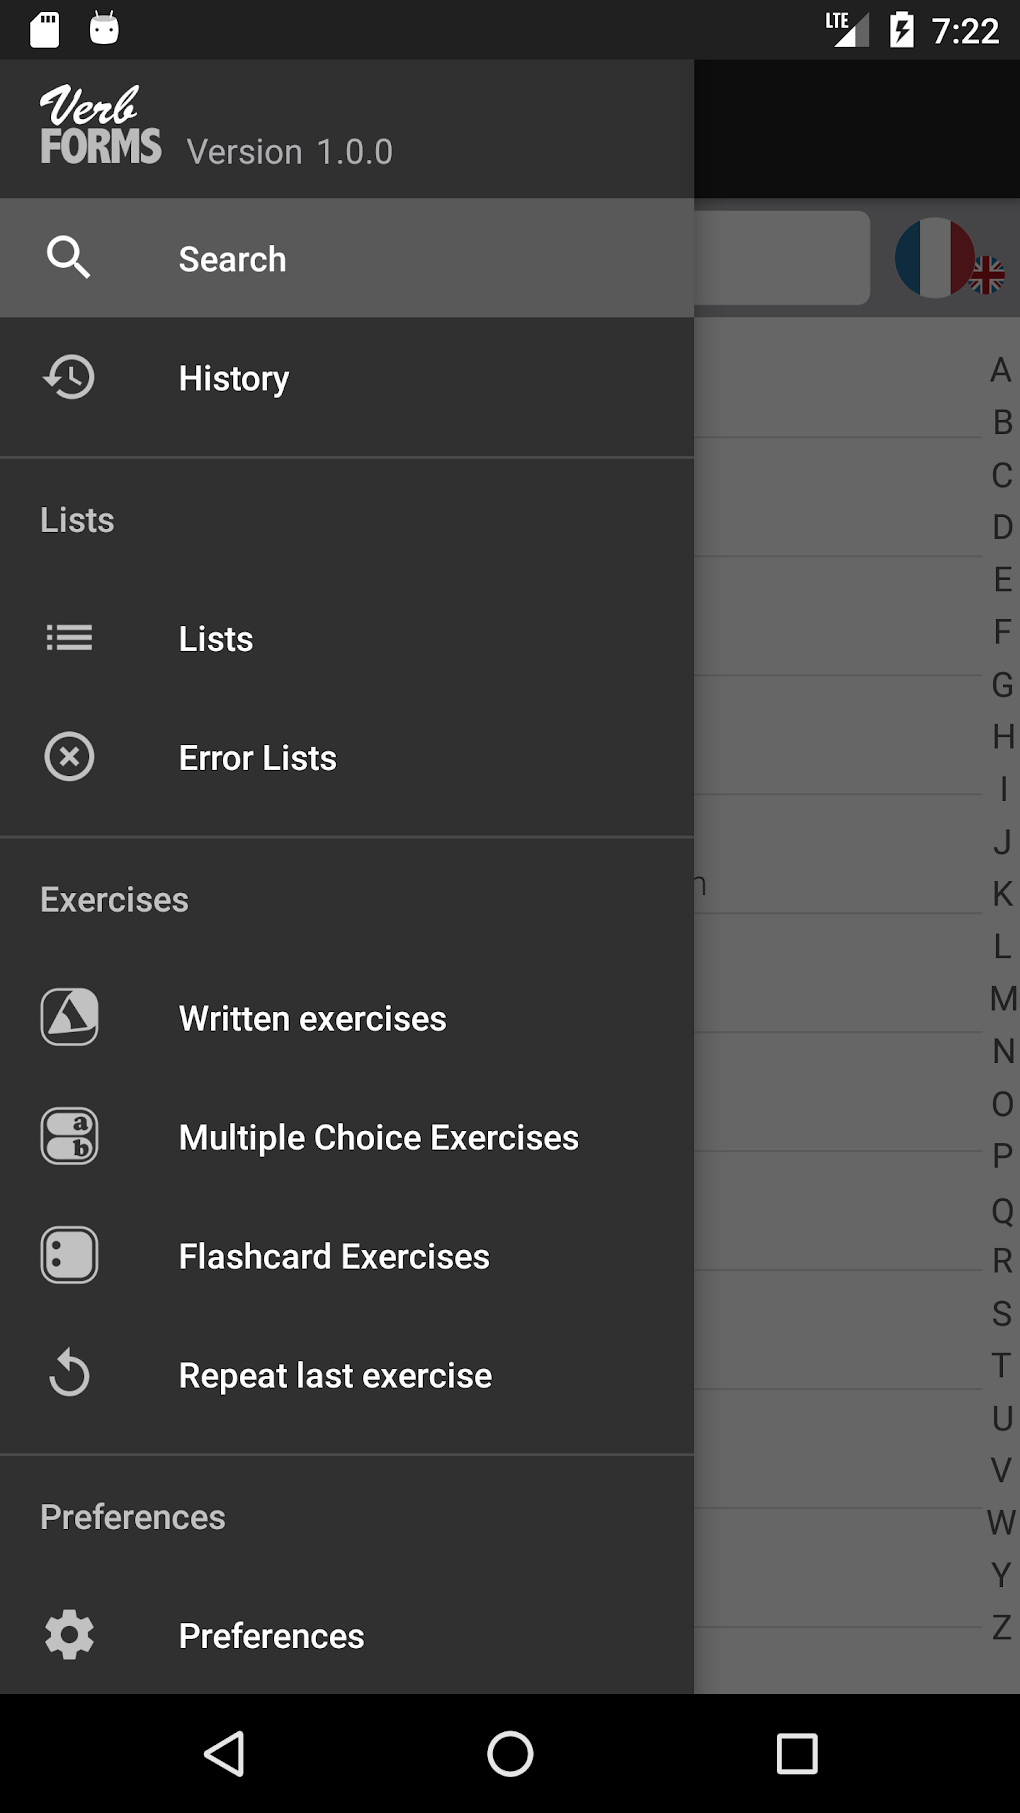Screen dimensions: 1020x1813
Task: Tap the Repeat last exercise arrow icon
Action: [69, 1374]
